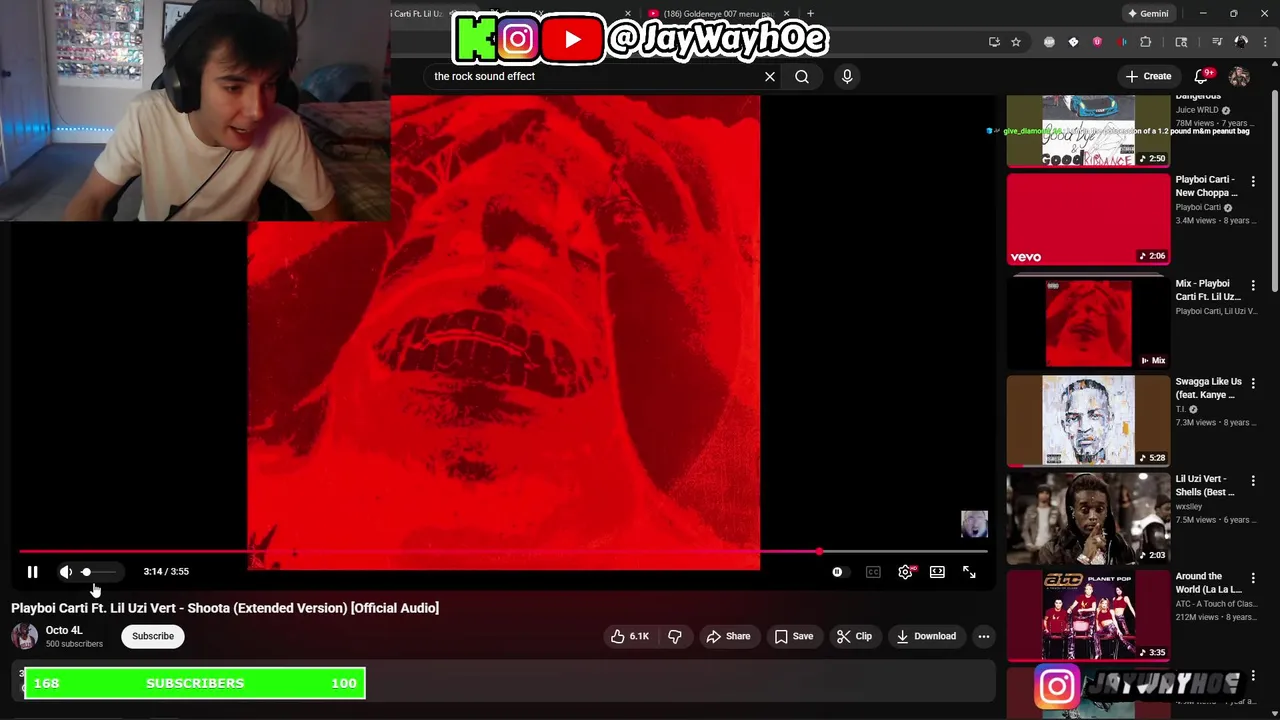Viewport: 1280px width, 720px height.
Task: Open more actions menu beside Download
Action: [x=984, y=636]
